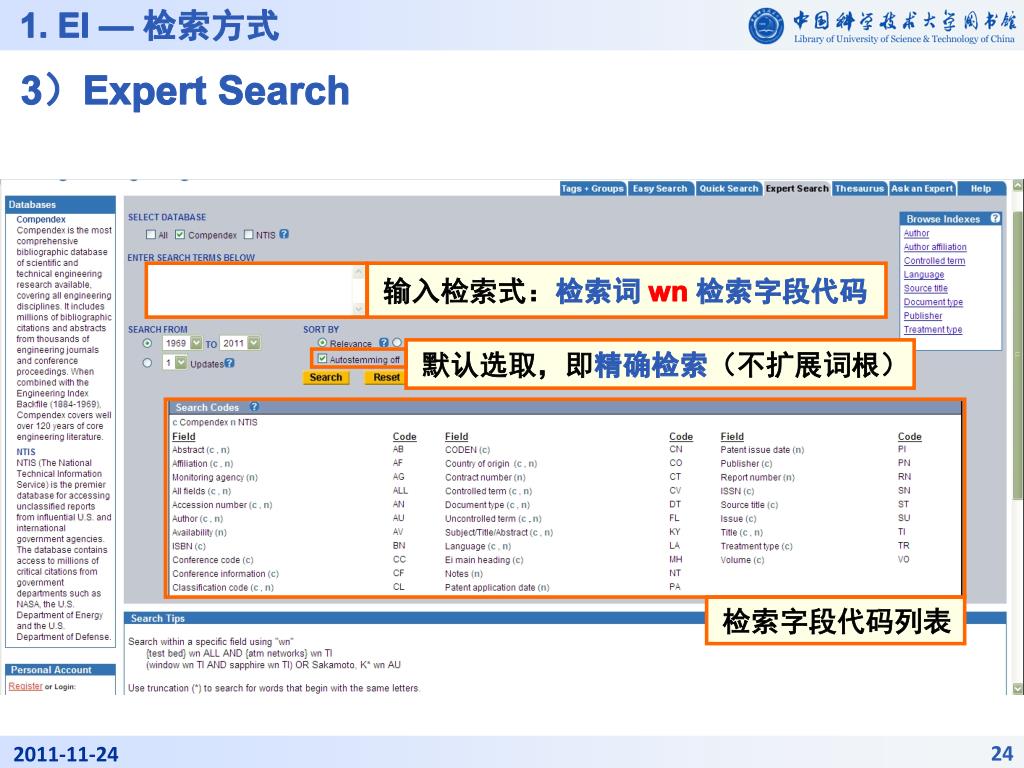Click the Patent issue date (n) entry
1024x768 pixels.
click(x=762, y=450)
